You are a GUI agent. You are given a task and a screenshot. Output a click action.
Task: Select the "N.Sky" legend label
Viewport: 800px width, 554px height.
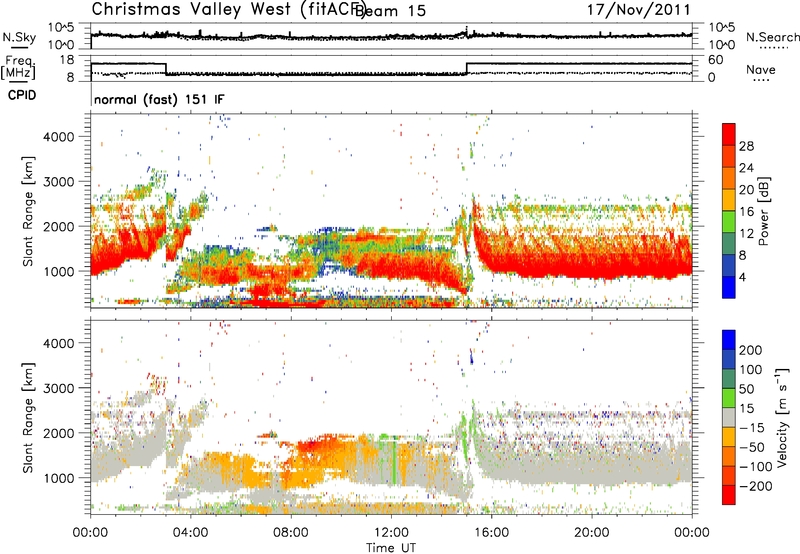19,37
